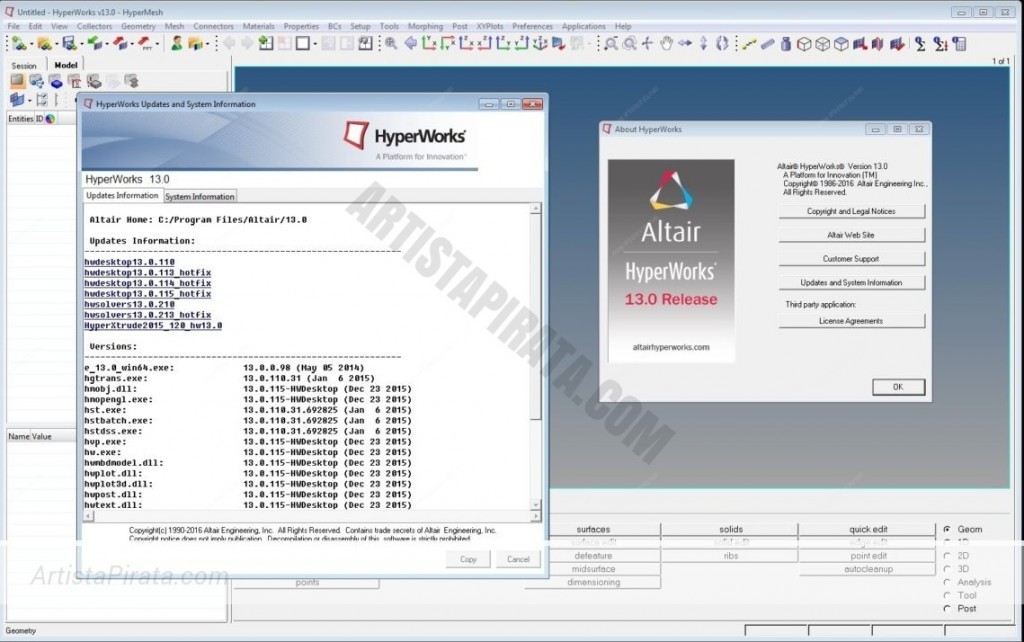Select the isometric view anchor-axis icon
Image resolution: width=1024 pixels, height=642 pixels.
click(x=539, y=44)
